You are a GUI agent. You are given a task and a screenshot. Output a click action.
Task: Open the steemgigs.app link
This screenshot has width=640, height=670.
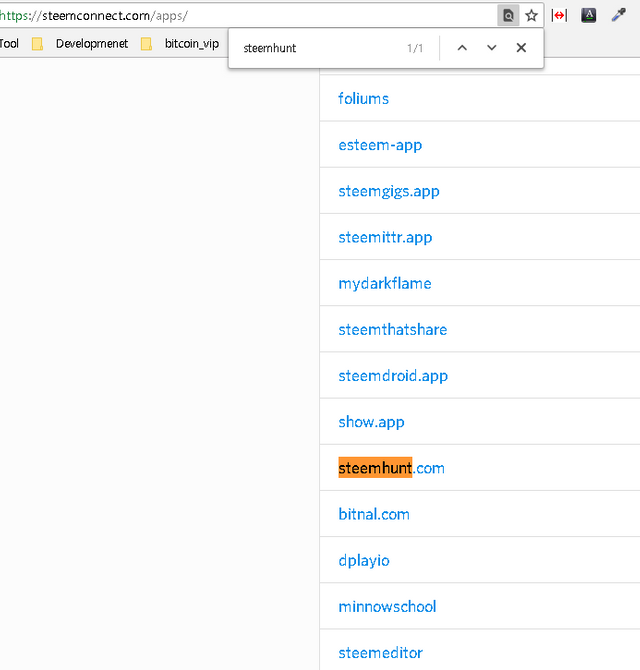(x=389, y=191)
